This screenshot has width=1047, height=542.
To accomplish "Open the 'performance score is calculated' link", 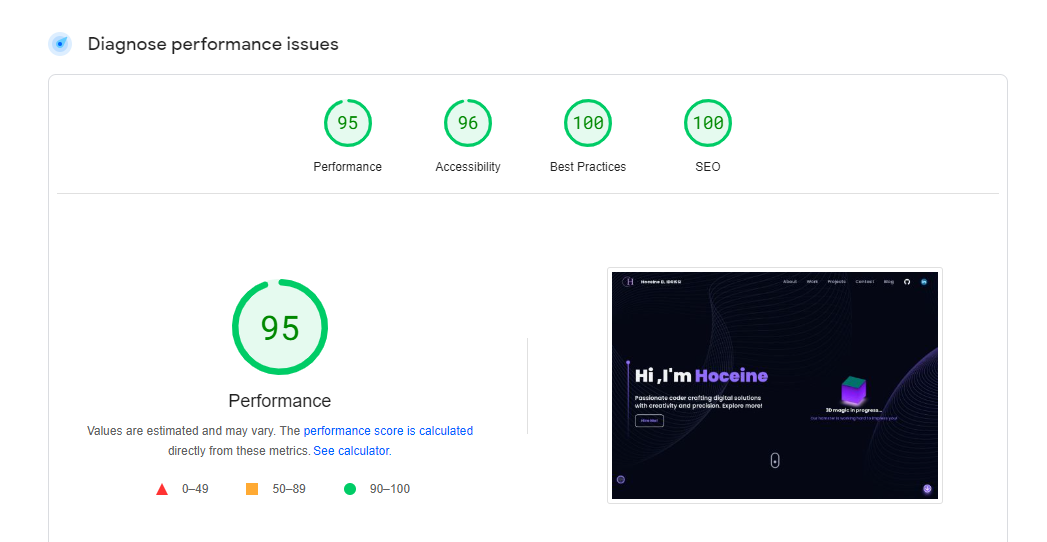I will pos(388,431).
